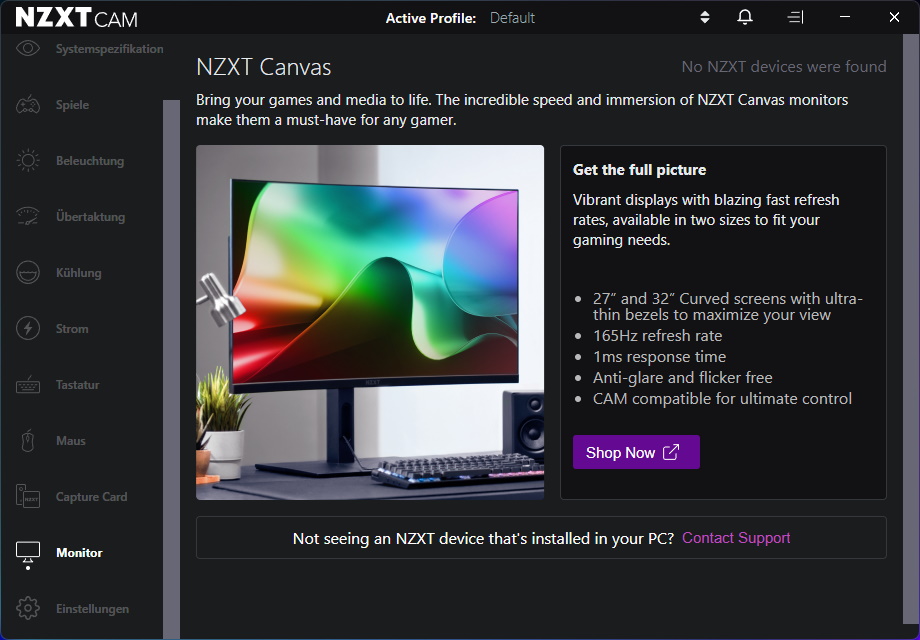Open the notification bell
The height and width of the screenshot is (640, 920).
[x=744, y=17]
